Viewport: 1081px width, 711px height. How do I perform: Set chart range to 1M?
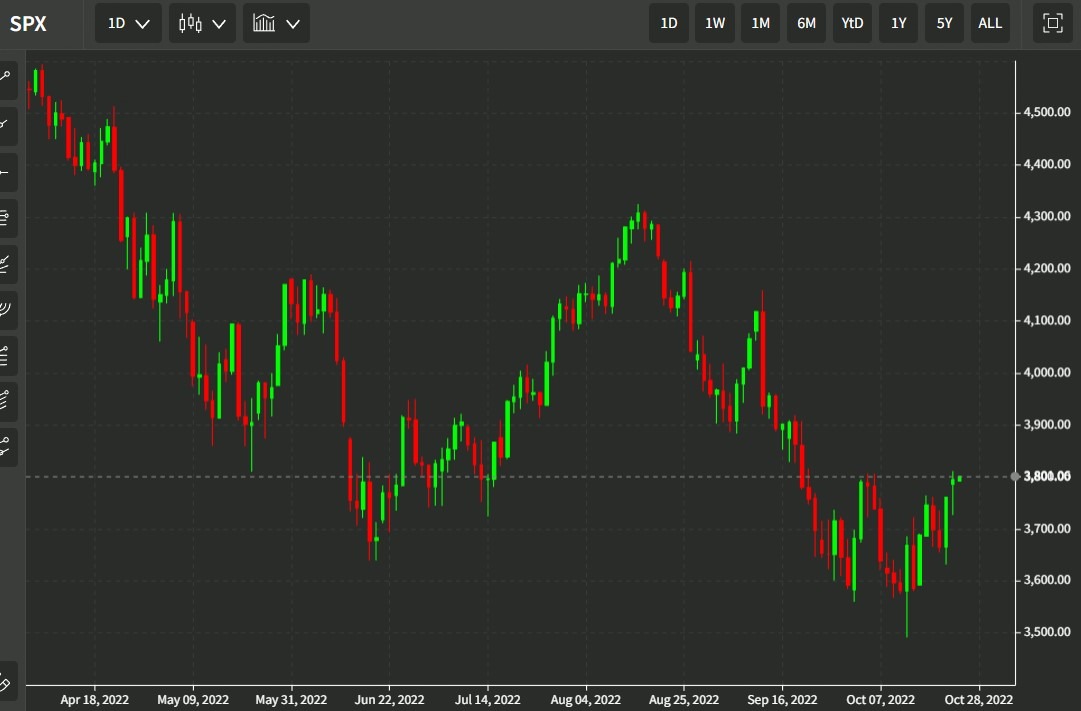(760, 23)
